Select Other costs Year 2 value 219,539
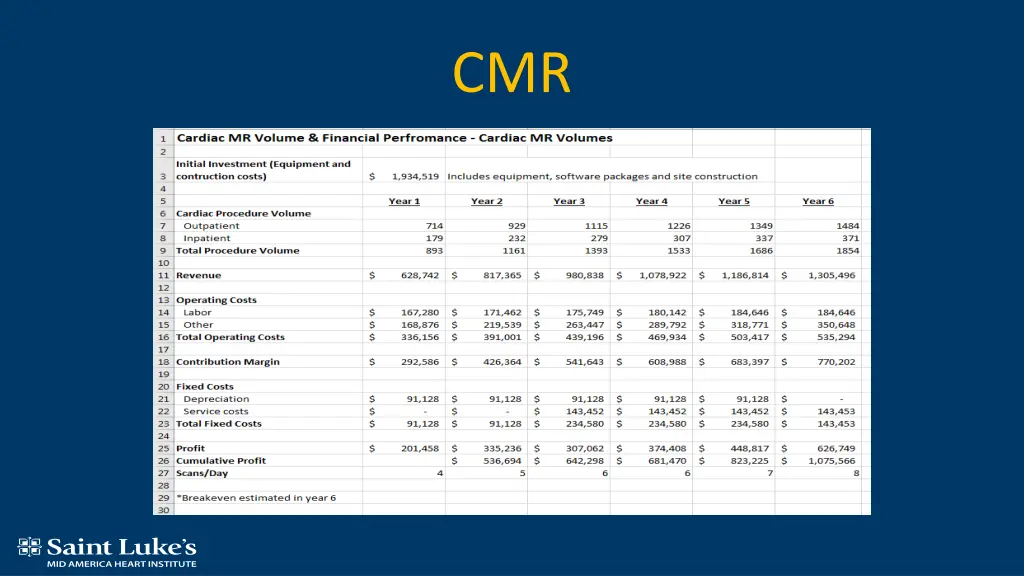Viewport: 1024px width, 576px height. tap(502, 325)
